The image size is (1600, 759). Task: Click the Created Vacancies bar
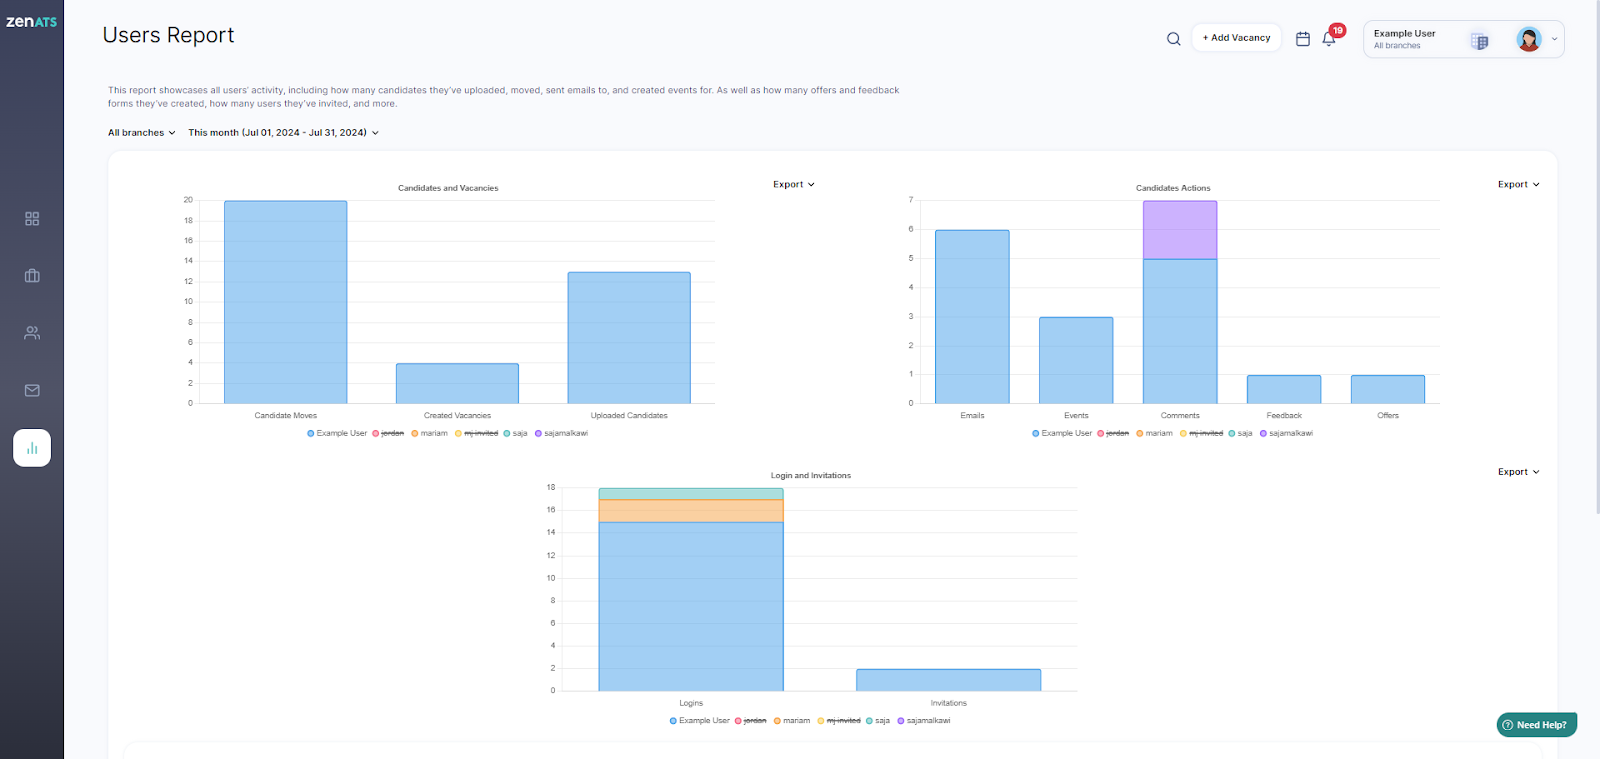[x=457, y=384]
